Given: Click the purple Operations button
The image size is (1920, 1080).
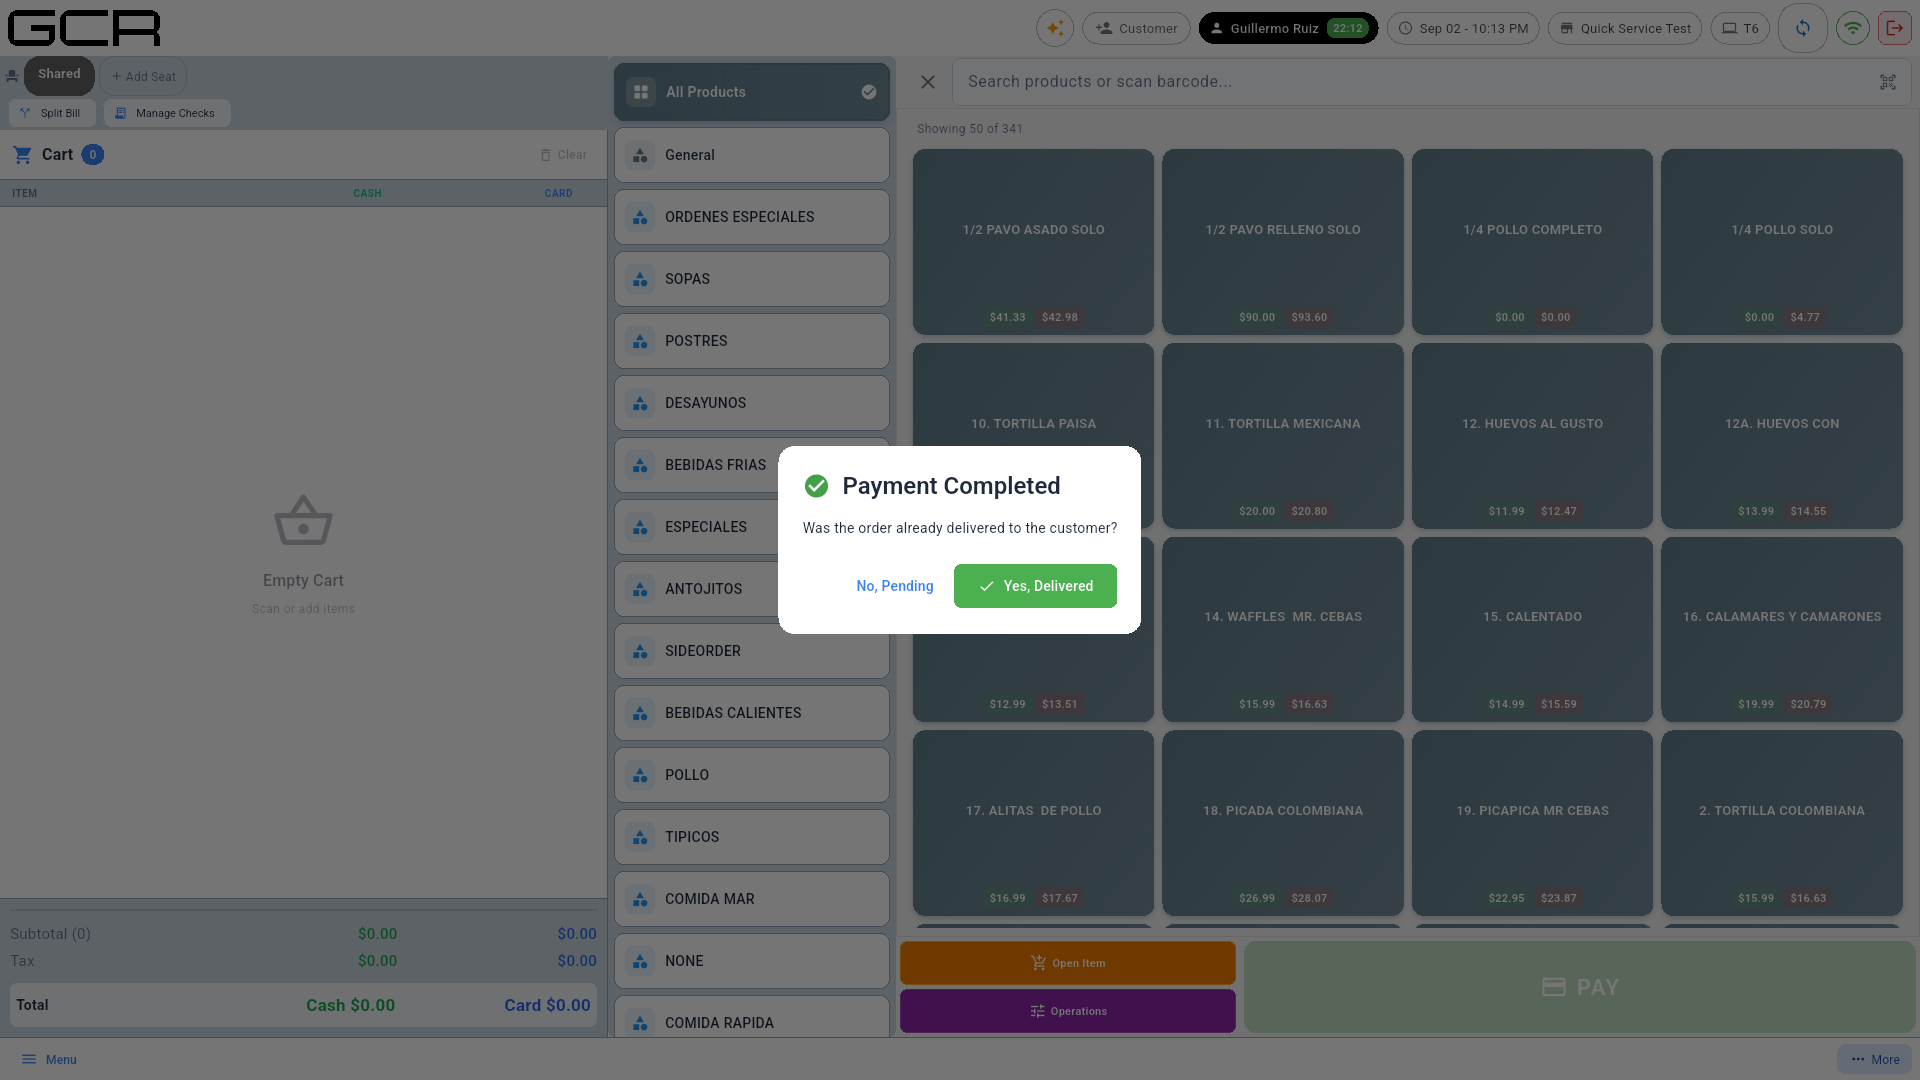Looking at the screenshot, I should (x=1068, y=1011).
